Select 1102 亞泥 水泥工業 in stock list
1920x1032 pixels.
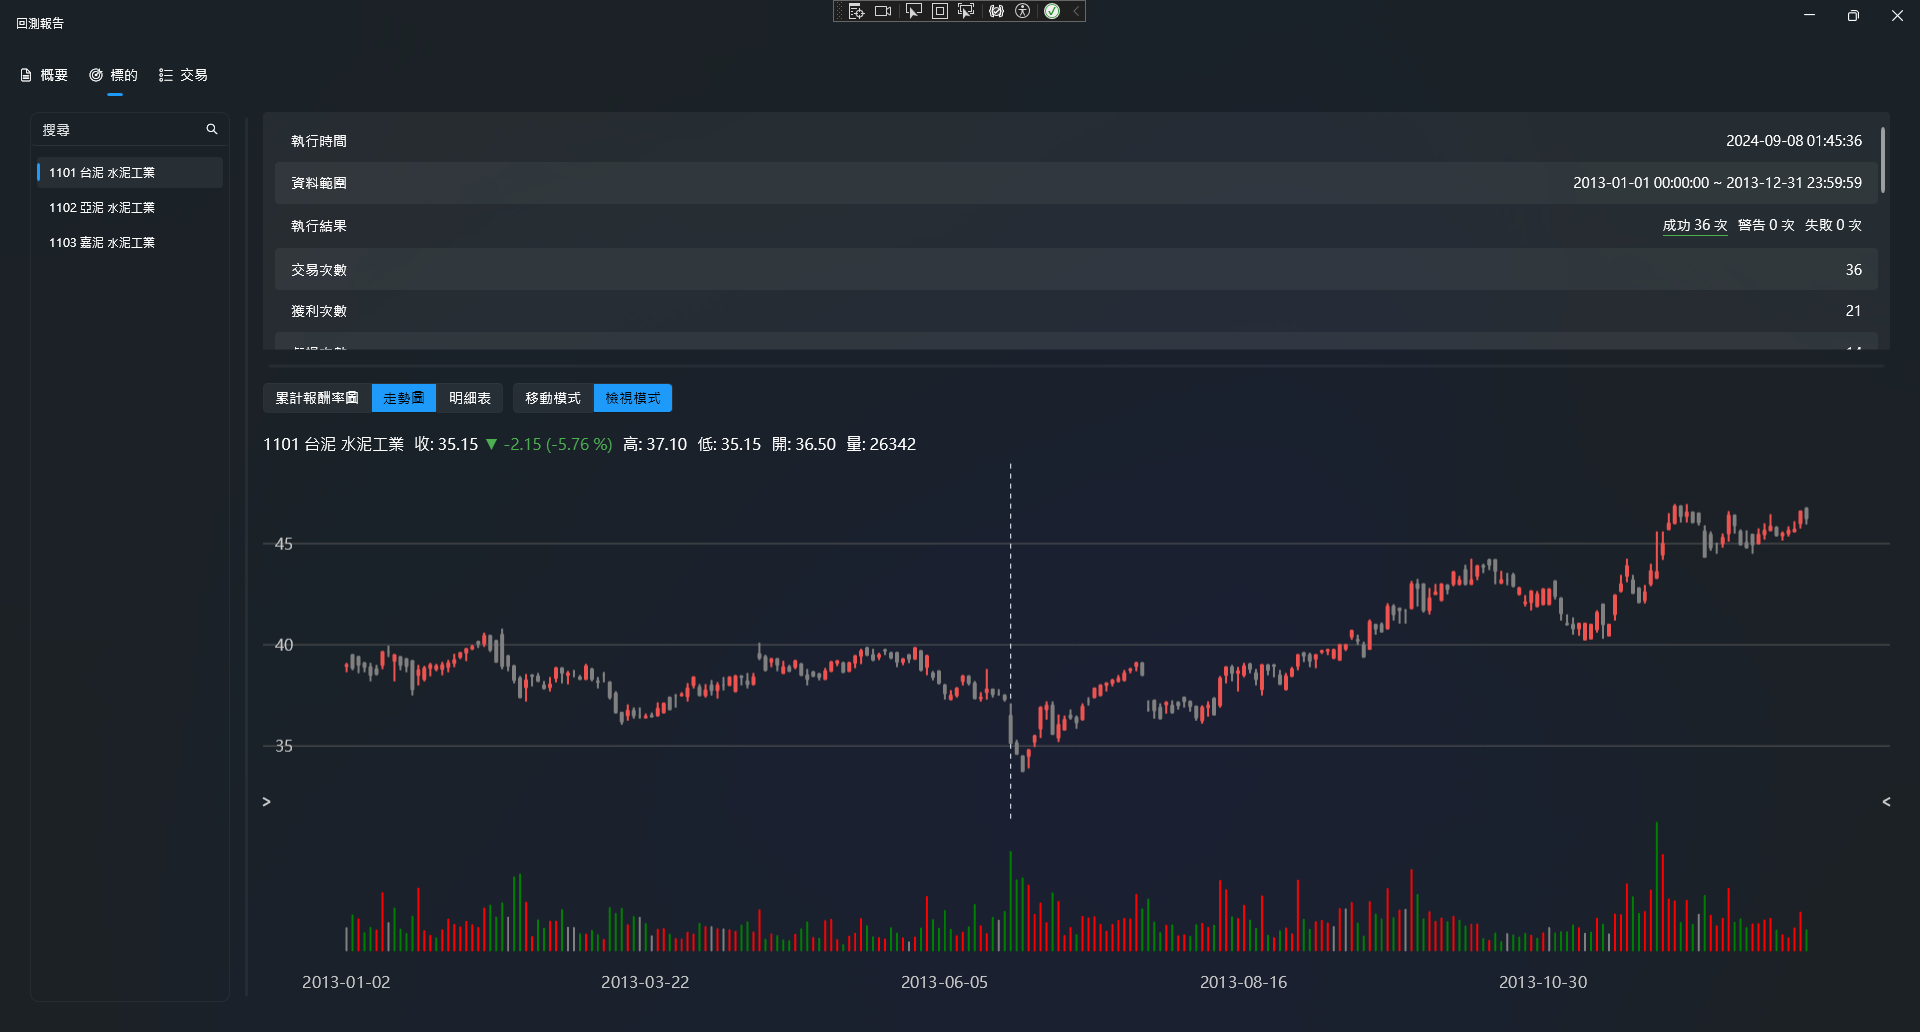pos(102,208)
